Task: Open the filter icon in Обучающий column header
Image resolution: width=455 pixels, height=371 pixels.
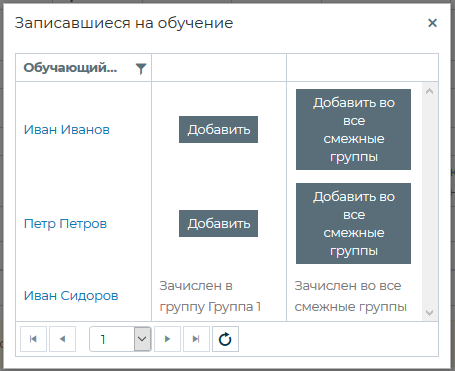Action: coord(141,68)
